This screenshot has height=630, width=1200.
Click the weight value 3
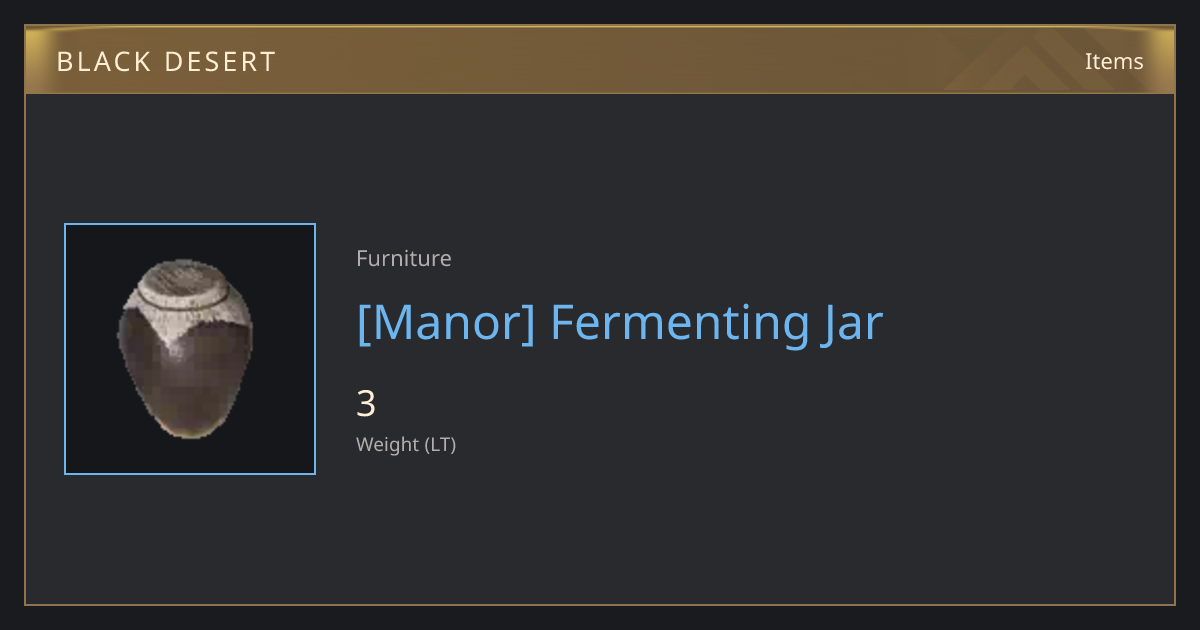pyautogui.click(x=366, y=404)
